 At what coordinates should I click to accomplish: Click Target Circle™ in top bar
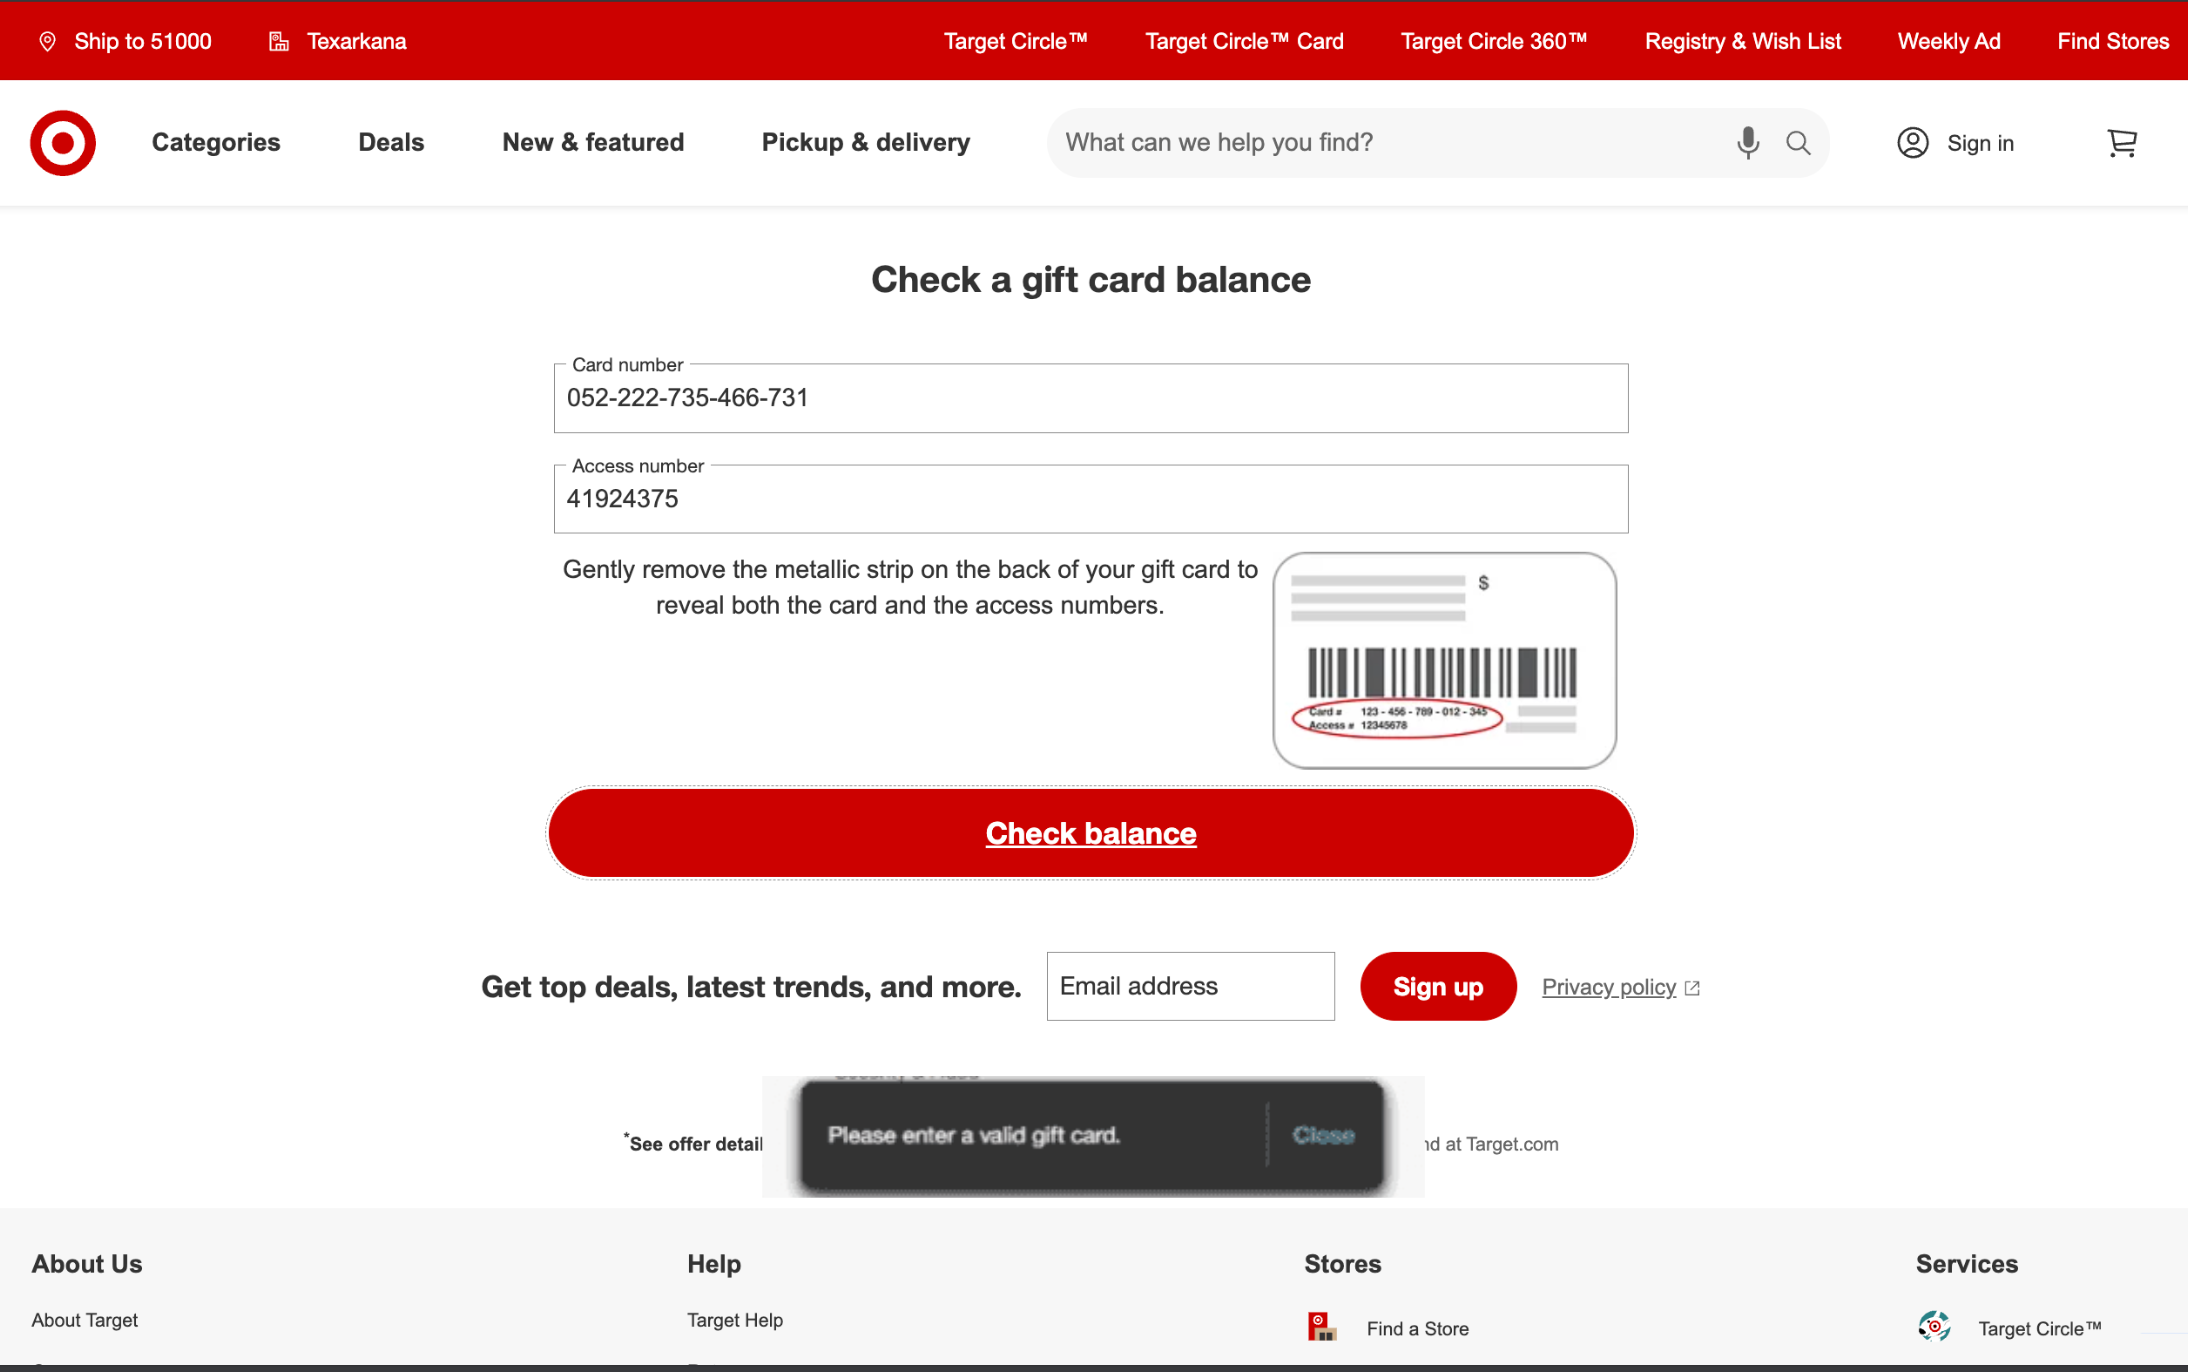(1015, 41)
